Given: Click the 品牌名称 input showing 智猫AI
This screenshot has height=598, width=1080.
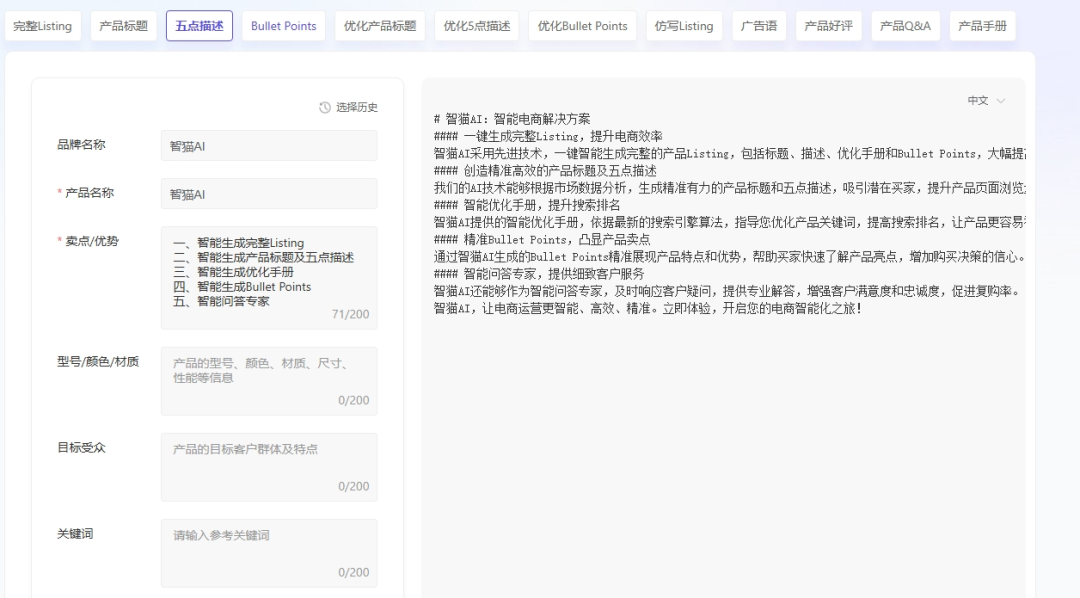Looking at the screenshot, I should pyautogui.click(x=268, y=144).
